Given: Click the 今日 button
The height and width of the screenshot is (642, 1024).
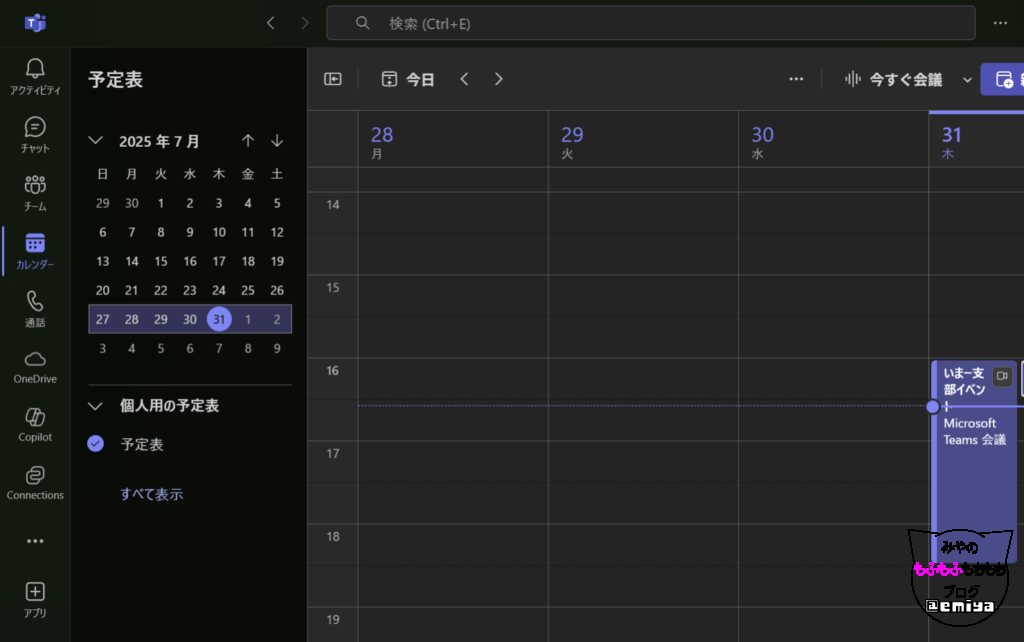Looking at the screenshot, I should [x=409, y=80].
